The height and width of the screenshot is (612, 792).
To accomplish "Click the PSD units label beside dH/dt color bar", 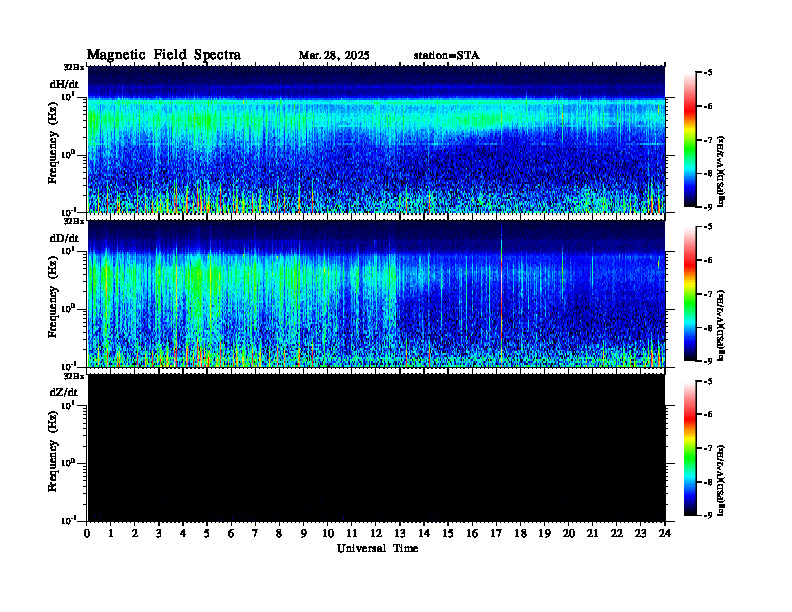I will pos(721,171).
